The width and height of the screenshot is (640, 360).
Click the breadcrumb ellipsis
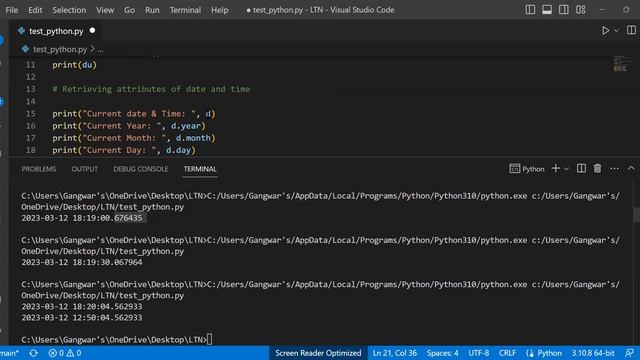100,49
